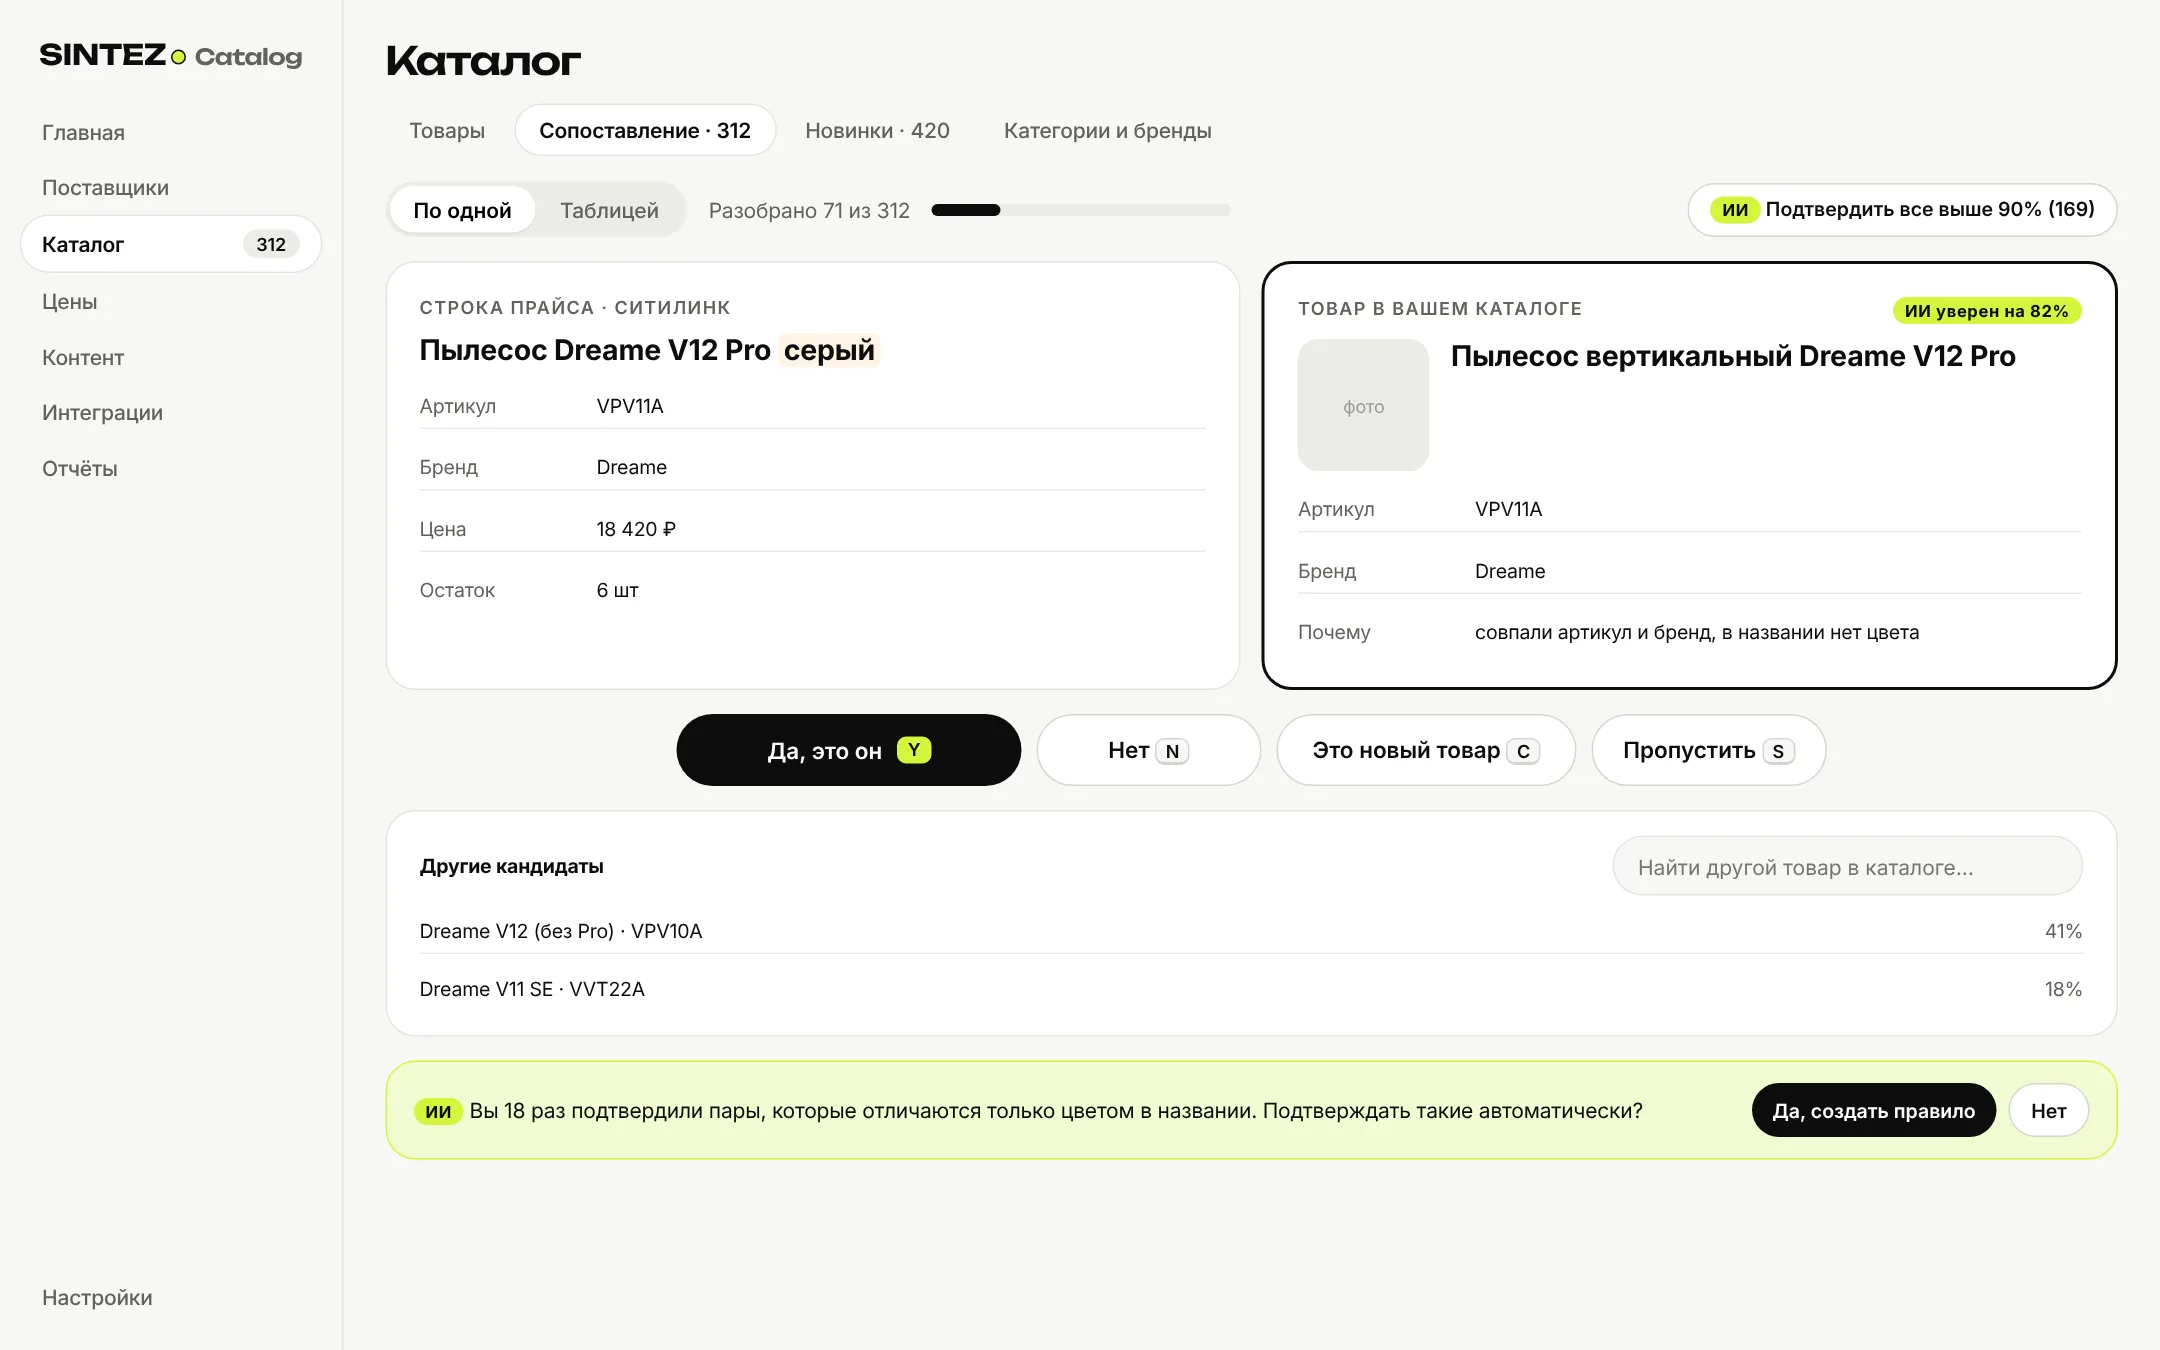Open 'Поставщики' in the sidebar
Viewport: 2160px width, 1350px height.
[105, 188]
